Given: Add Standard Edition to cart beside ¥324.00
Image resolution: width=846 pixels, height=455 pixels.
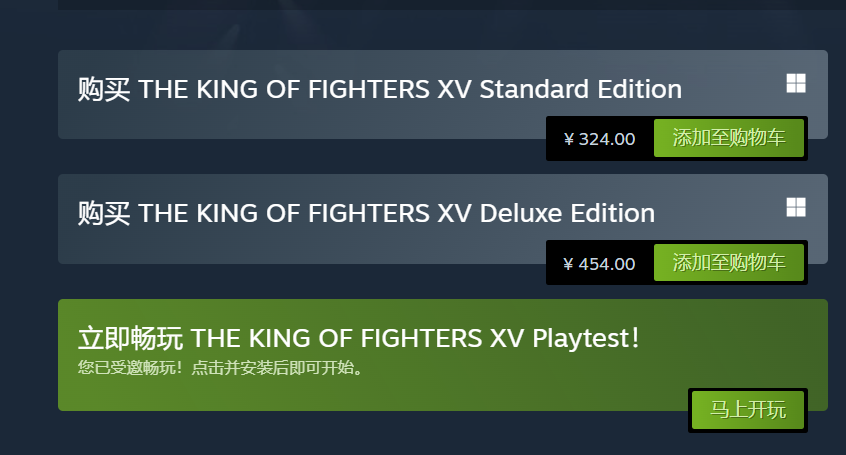Looking at the screenshot, I should click(x=729, y=138).
